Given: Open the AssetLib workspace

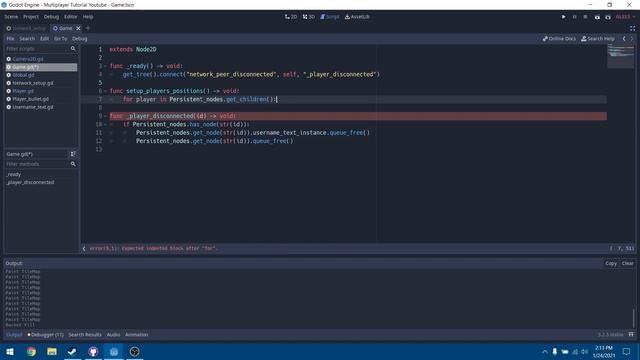Looking at the screenshot, I should coord(357,17).
